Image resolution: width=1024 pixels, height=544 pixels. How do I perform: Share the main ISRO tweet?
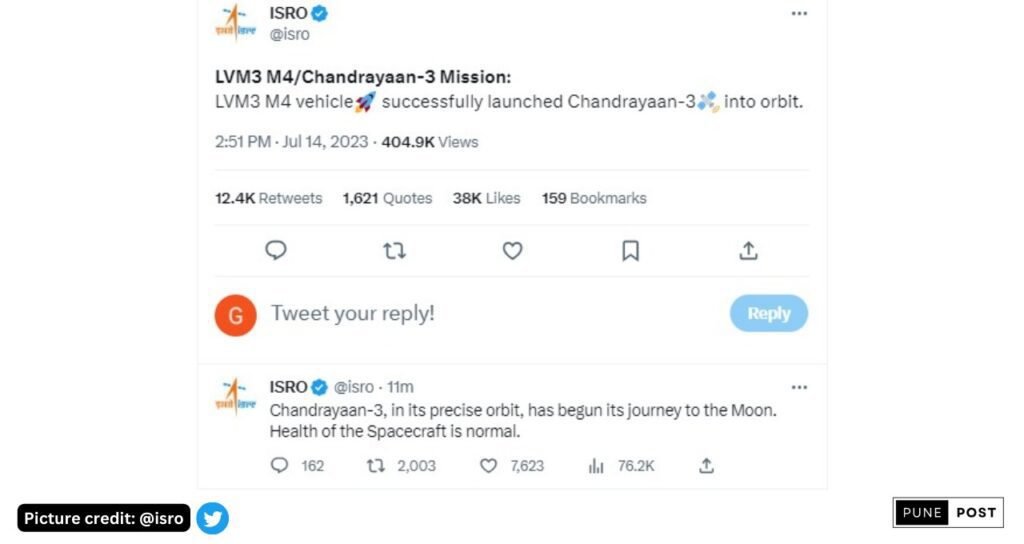pos(748,251)
